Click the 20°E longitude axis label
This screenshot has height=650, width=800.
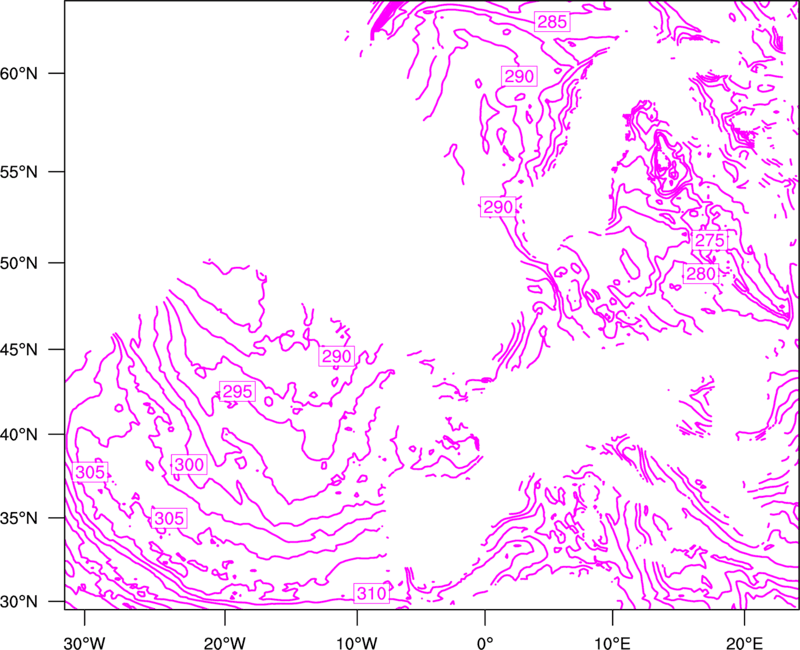pyautogui.click(x=744, y=643)
